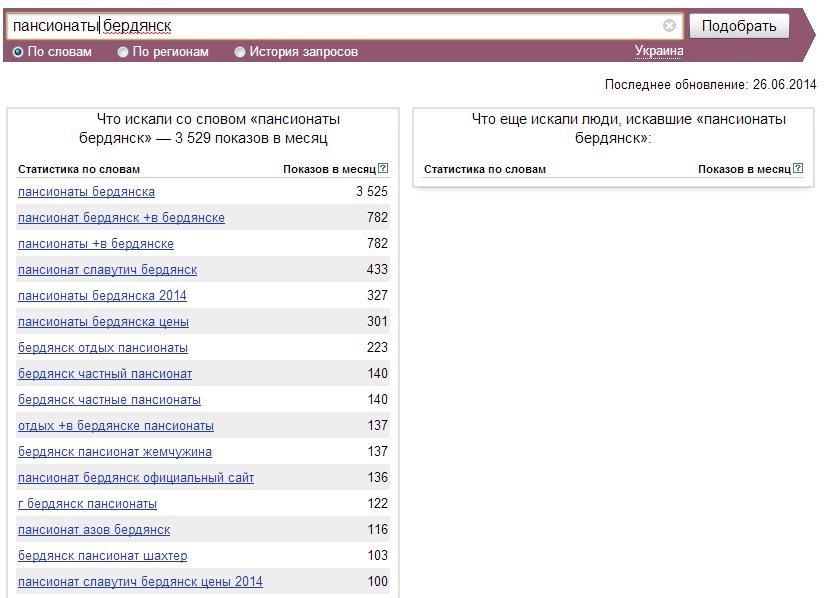Click the value '136' for официальный сайт row
Screen dimensions: 825x598
[377, 478]
